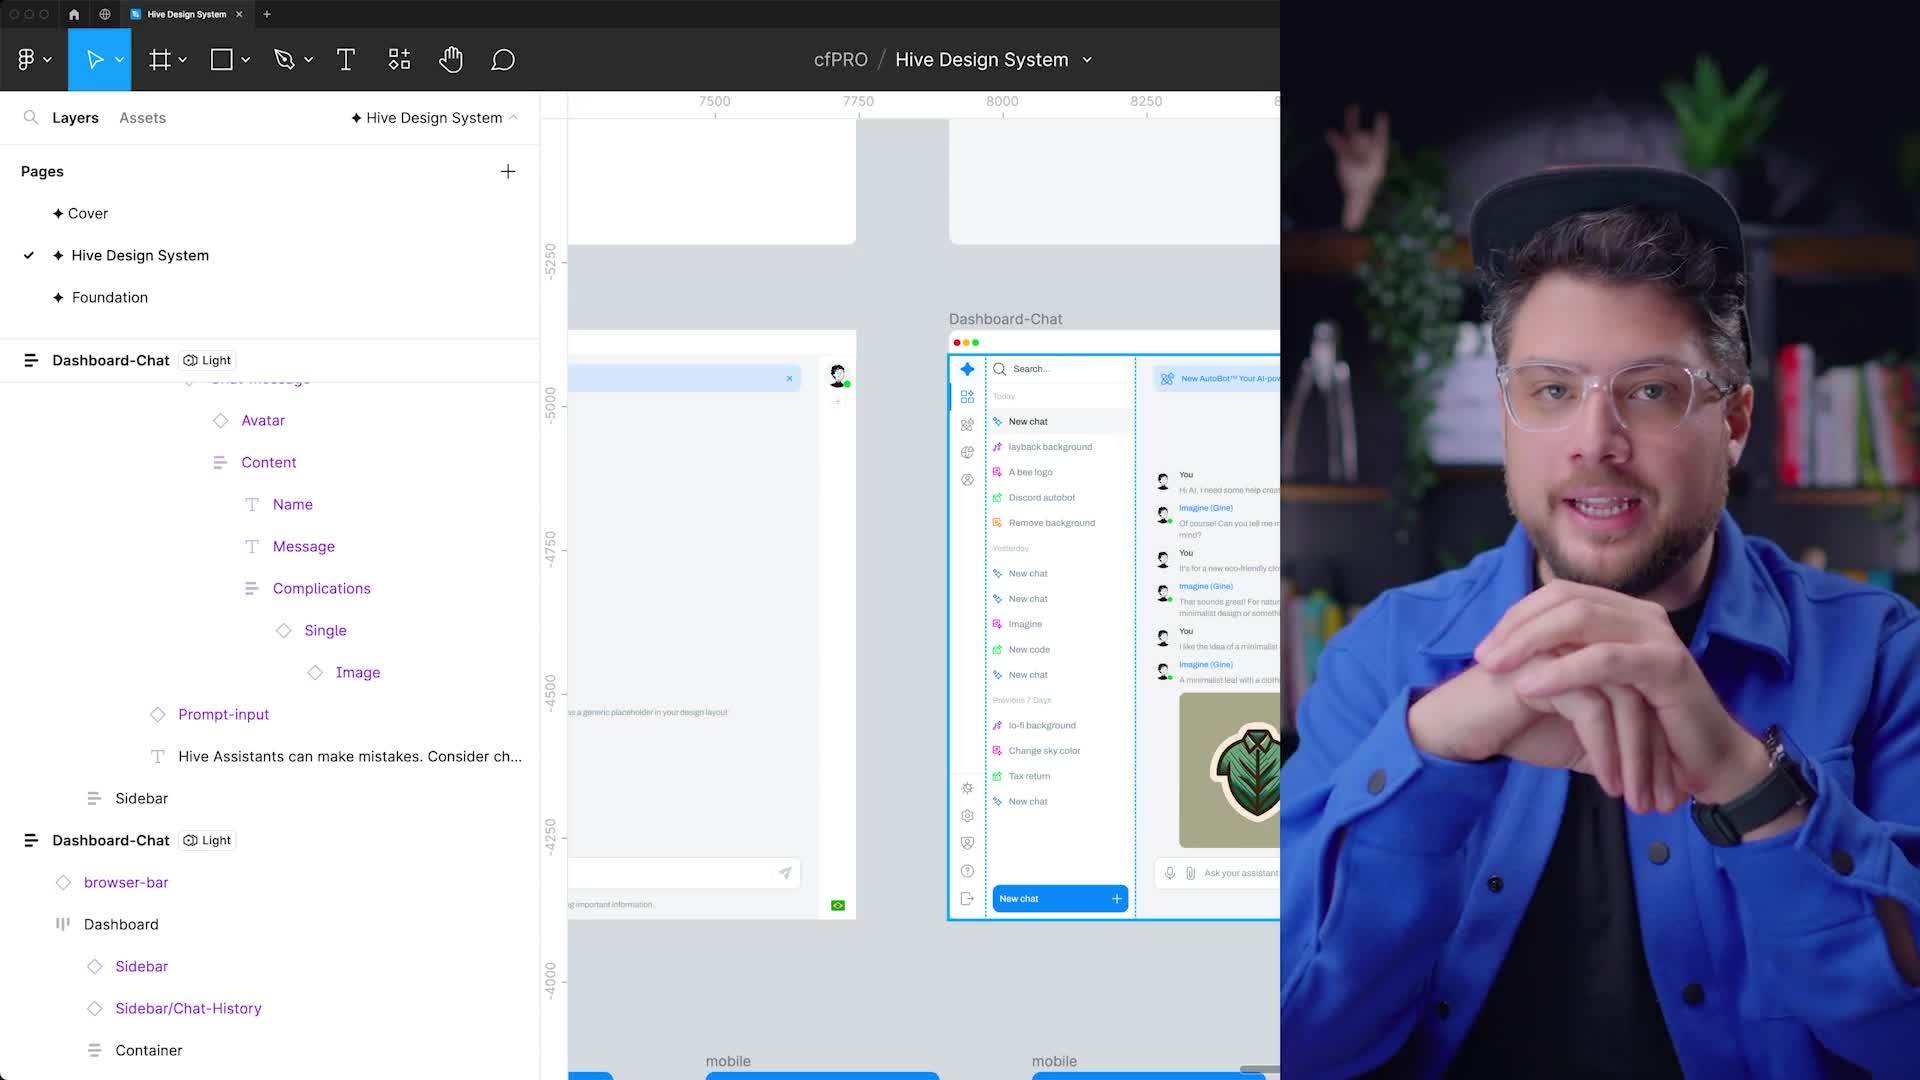Select the Avatar layer
This screenshot has height=1080, width=1920.
coord(263,421)
